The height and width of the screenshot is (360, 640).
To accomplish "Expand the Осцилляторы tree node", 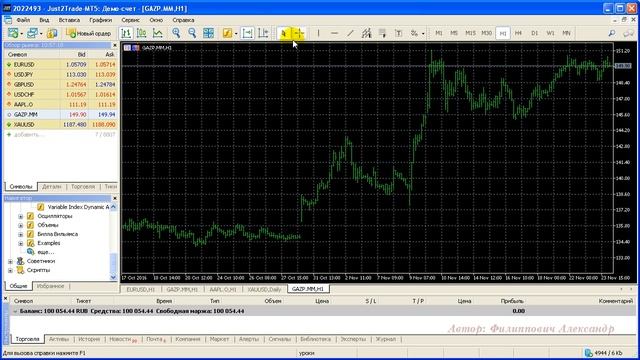I will [20, 216].
